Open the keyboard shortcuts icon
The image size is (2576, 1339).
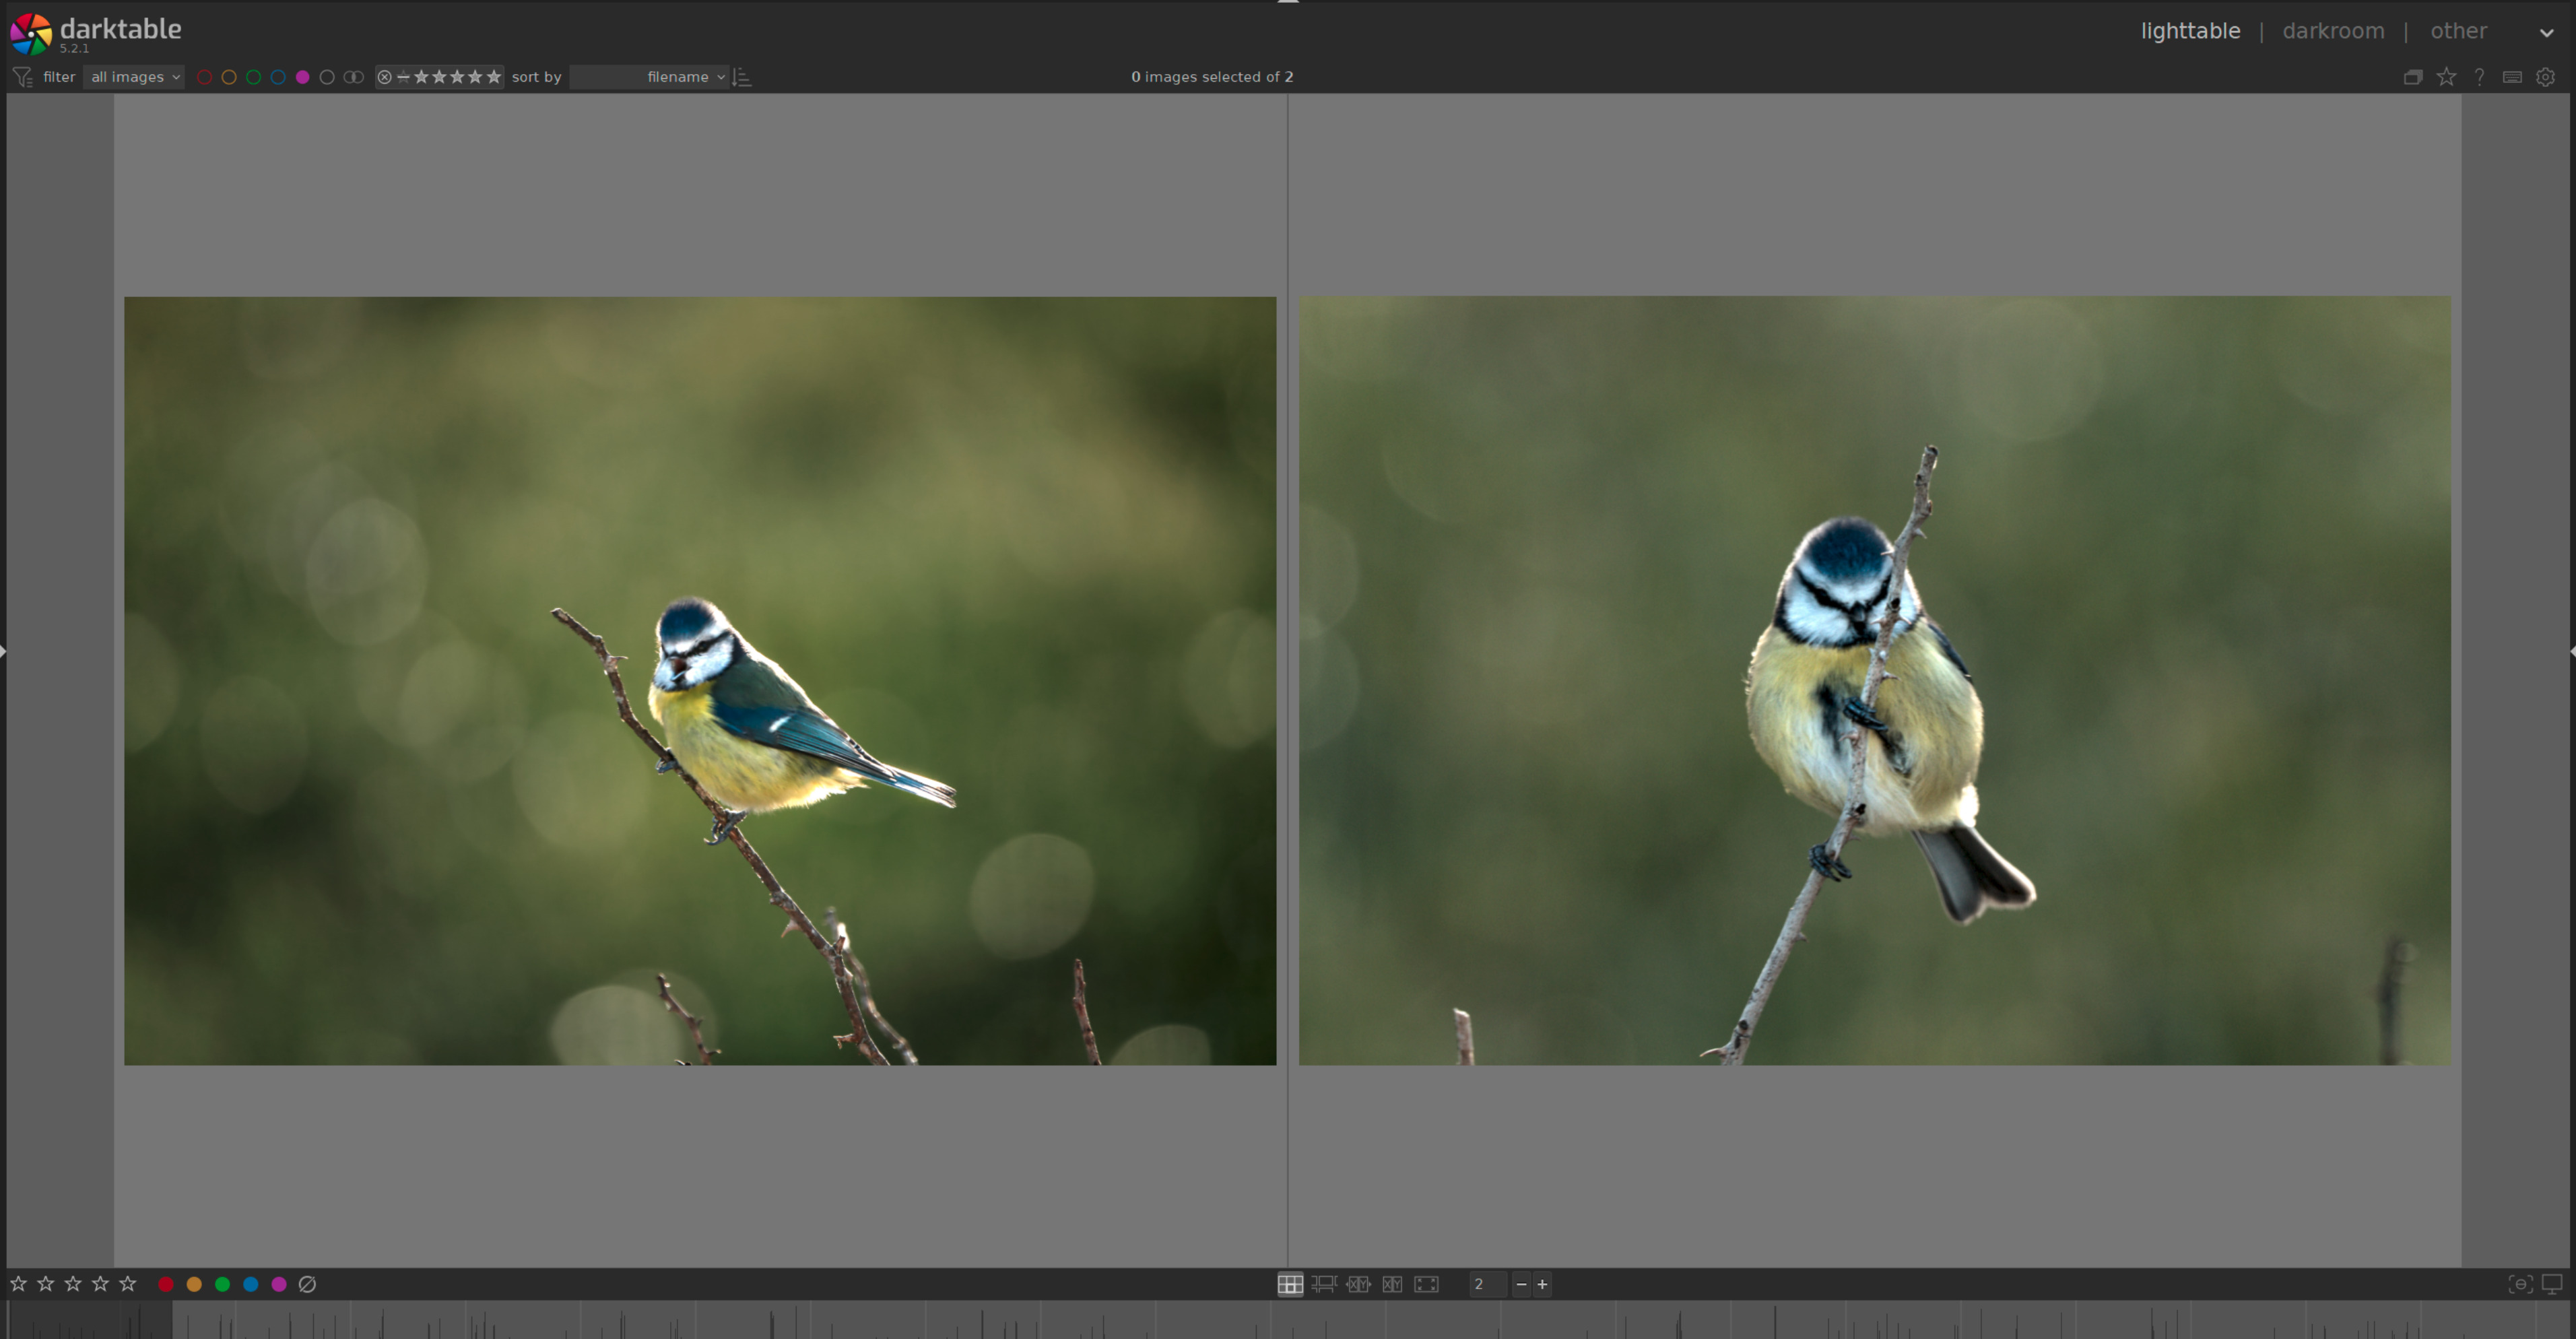tap(2512, 77)
